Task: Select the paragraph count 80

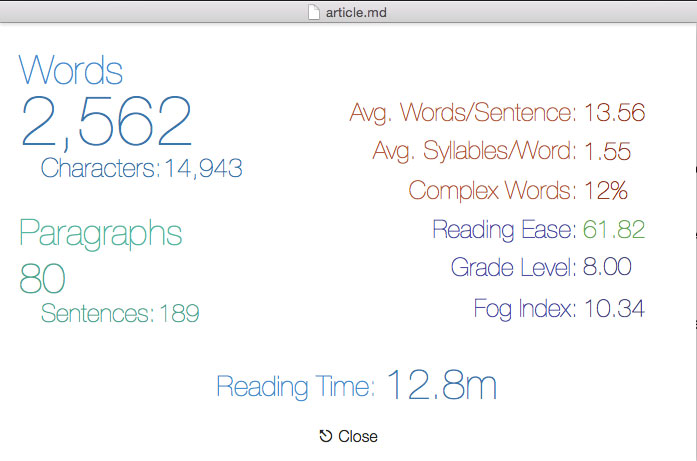Action: coord(42,278)
